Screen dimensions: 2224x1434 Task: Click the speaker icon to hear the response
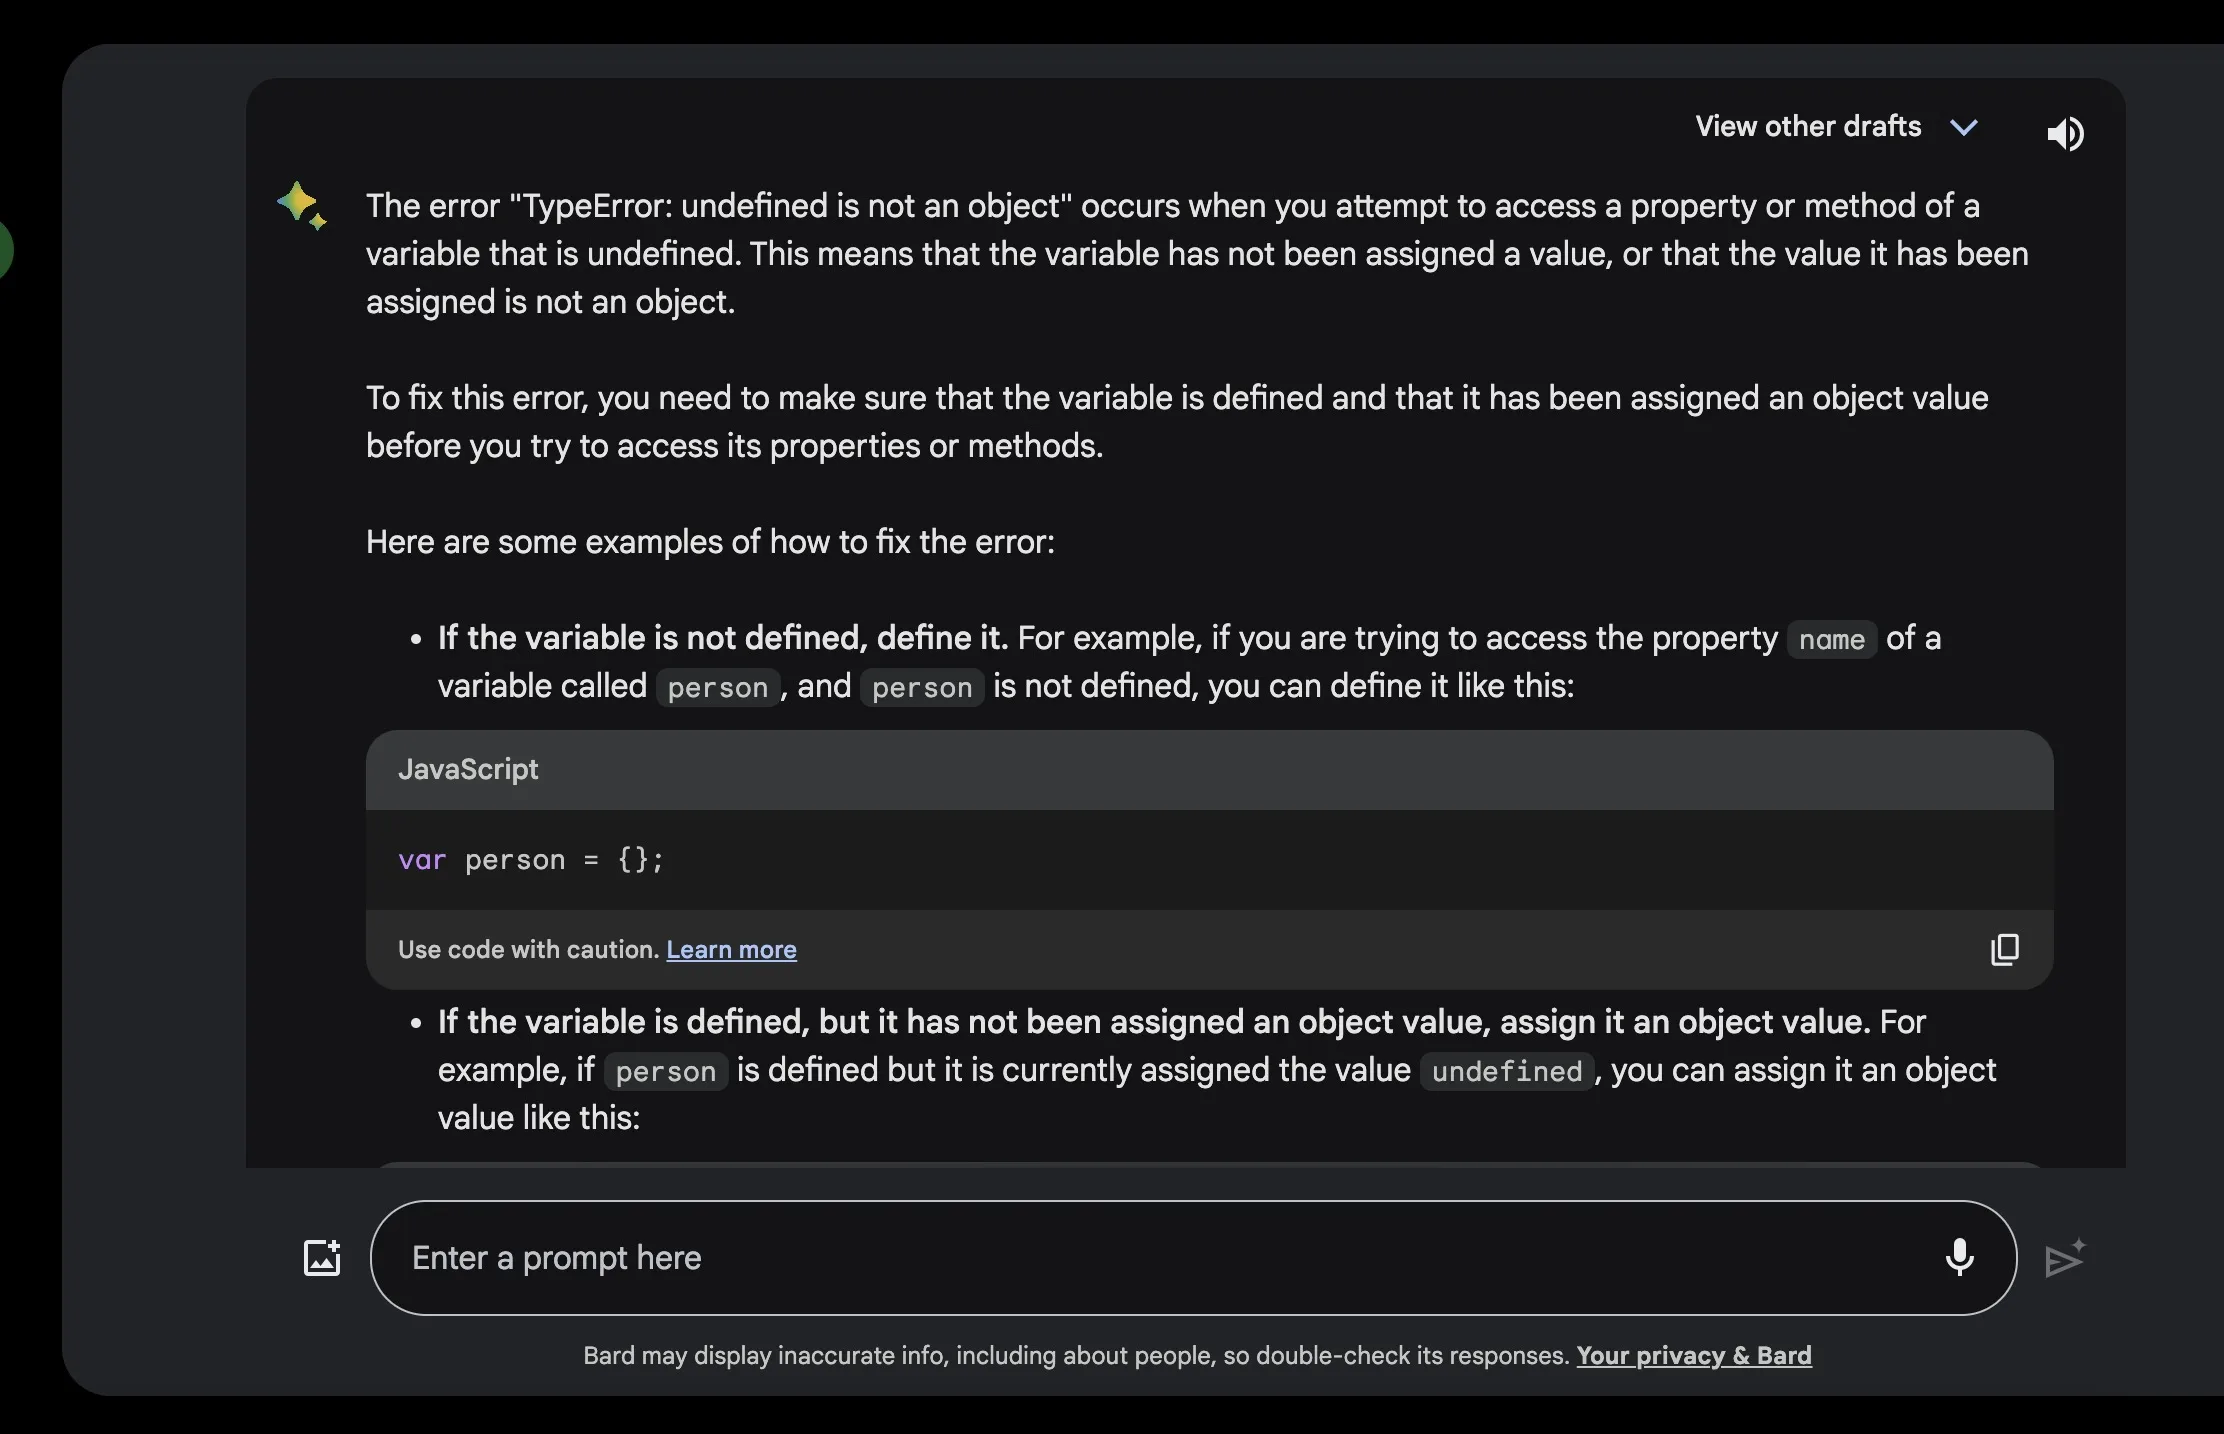[2065, 133]
